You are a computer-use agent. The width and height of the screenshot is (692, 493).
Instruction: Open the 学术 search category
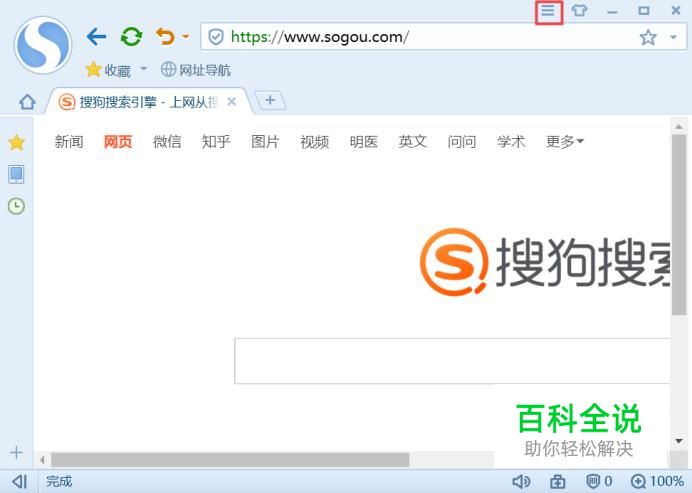tap(511, 142)
